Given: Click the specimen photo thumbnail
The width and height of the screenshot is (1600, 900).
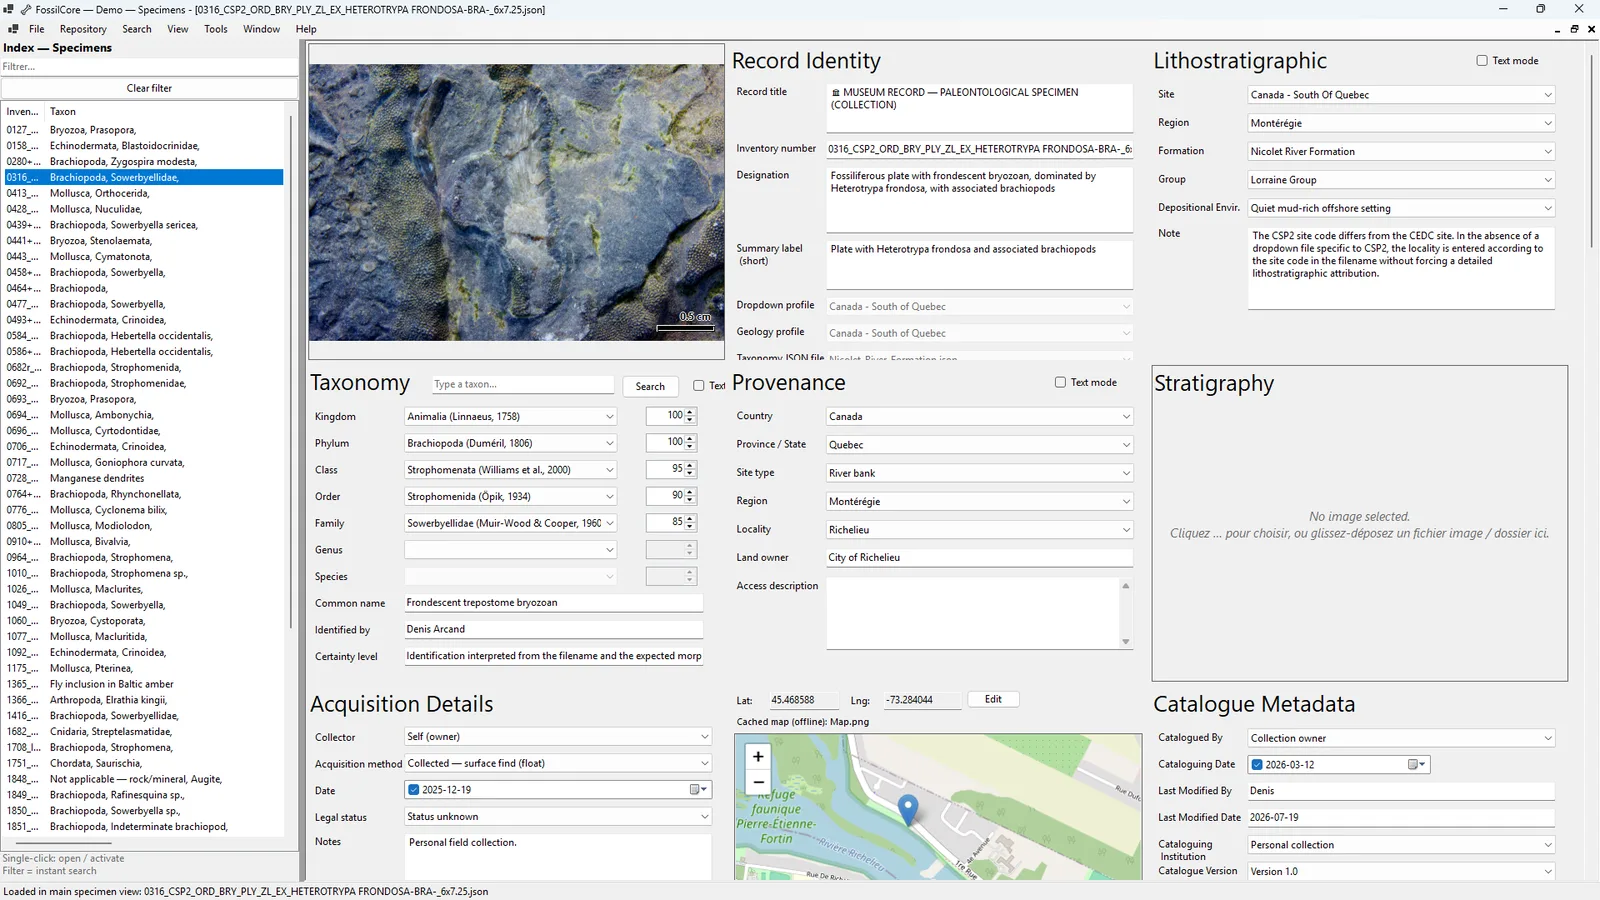Looking at the screenshot, I should [516, 203].
